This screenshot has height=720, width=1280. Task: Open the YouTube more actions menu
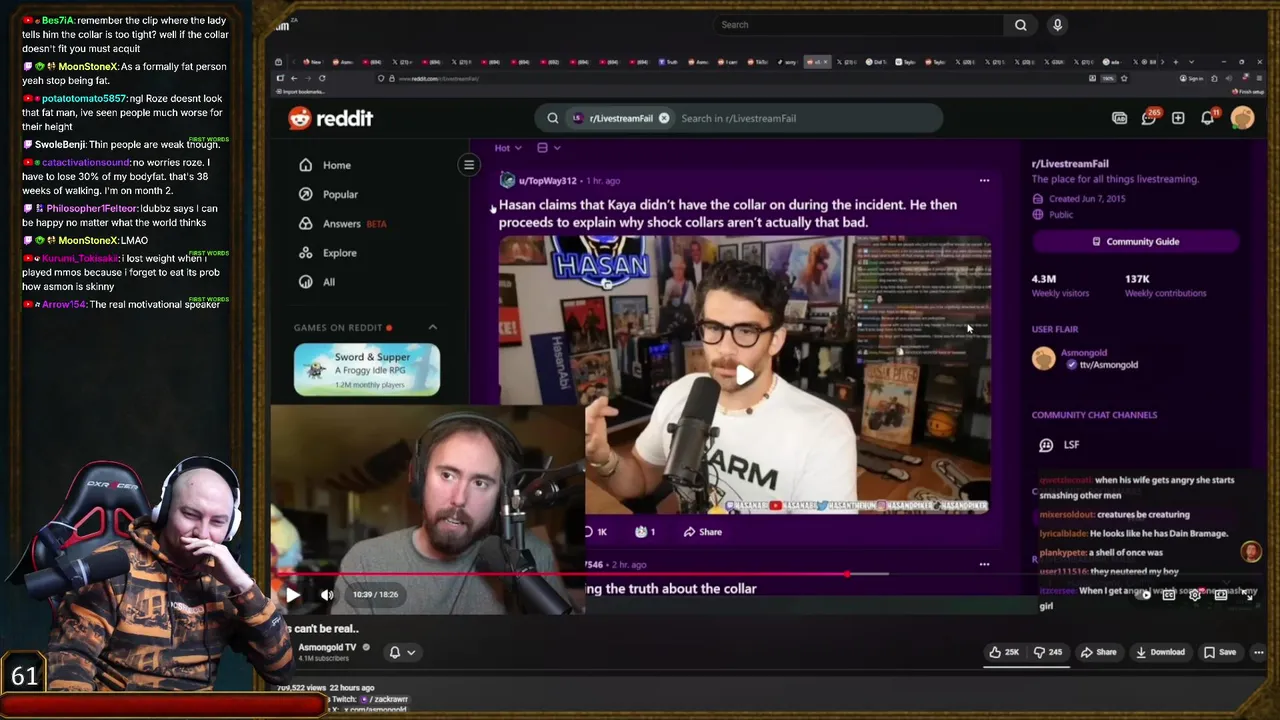(x=1258, y=652)
